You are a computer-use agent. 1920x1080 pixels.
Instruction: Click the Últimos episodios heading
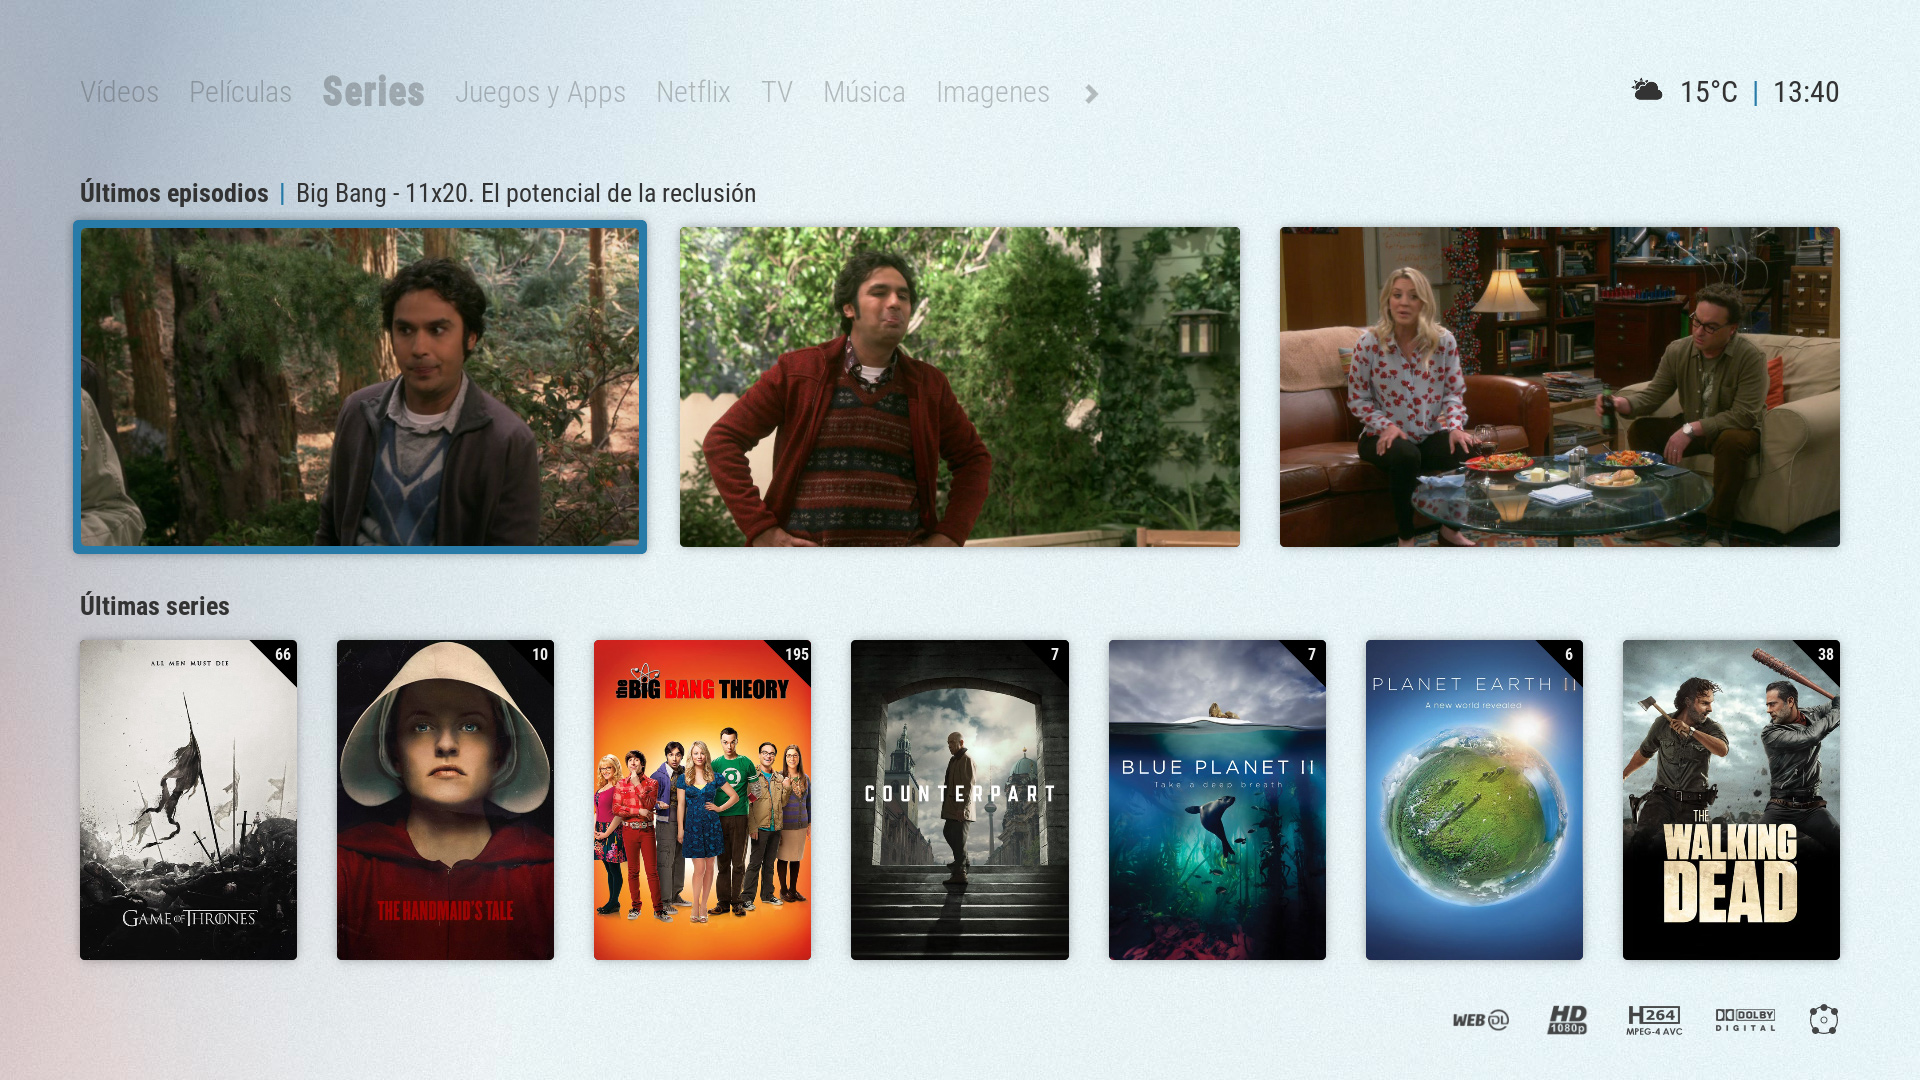[x=174, y=193]
